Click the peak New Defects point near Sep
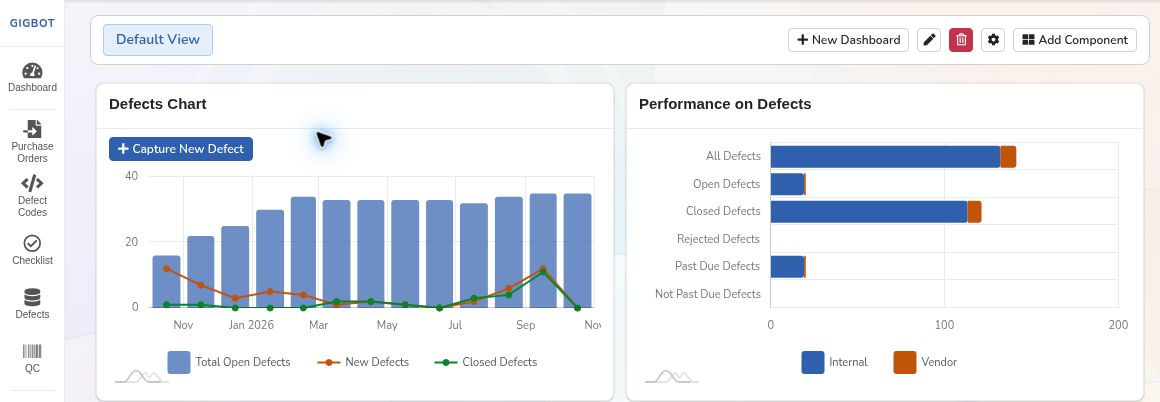 pos(543,269)
